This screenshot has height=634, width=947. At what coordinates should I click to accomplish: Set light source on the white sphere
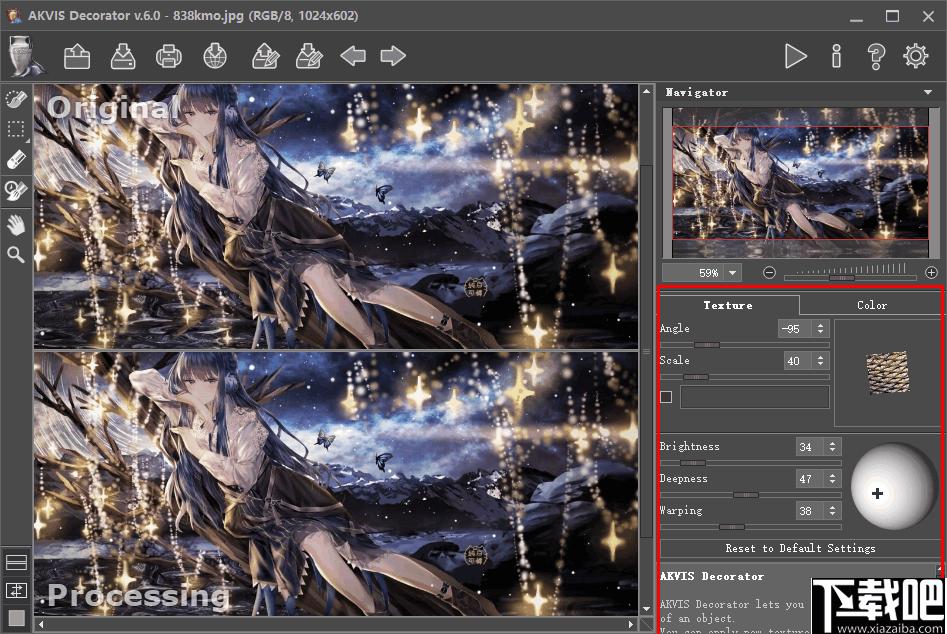(x=893, y=487)
